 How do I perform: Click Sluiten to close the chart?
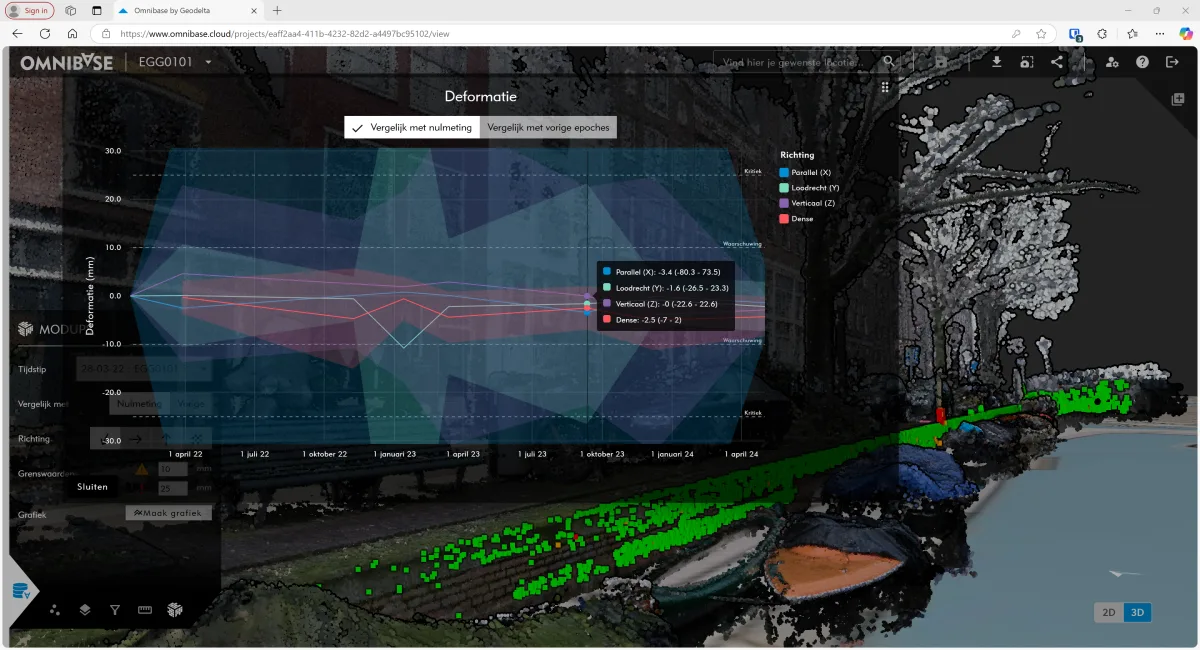[92, 487]
